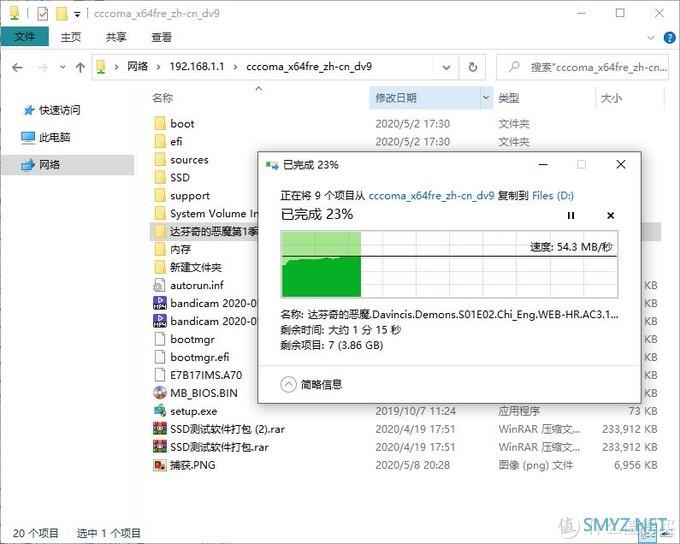Select SSD测试软件打包.rar archive icon
Image resolution: width=680 pixels, height=544 pixels.
160,447
